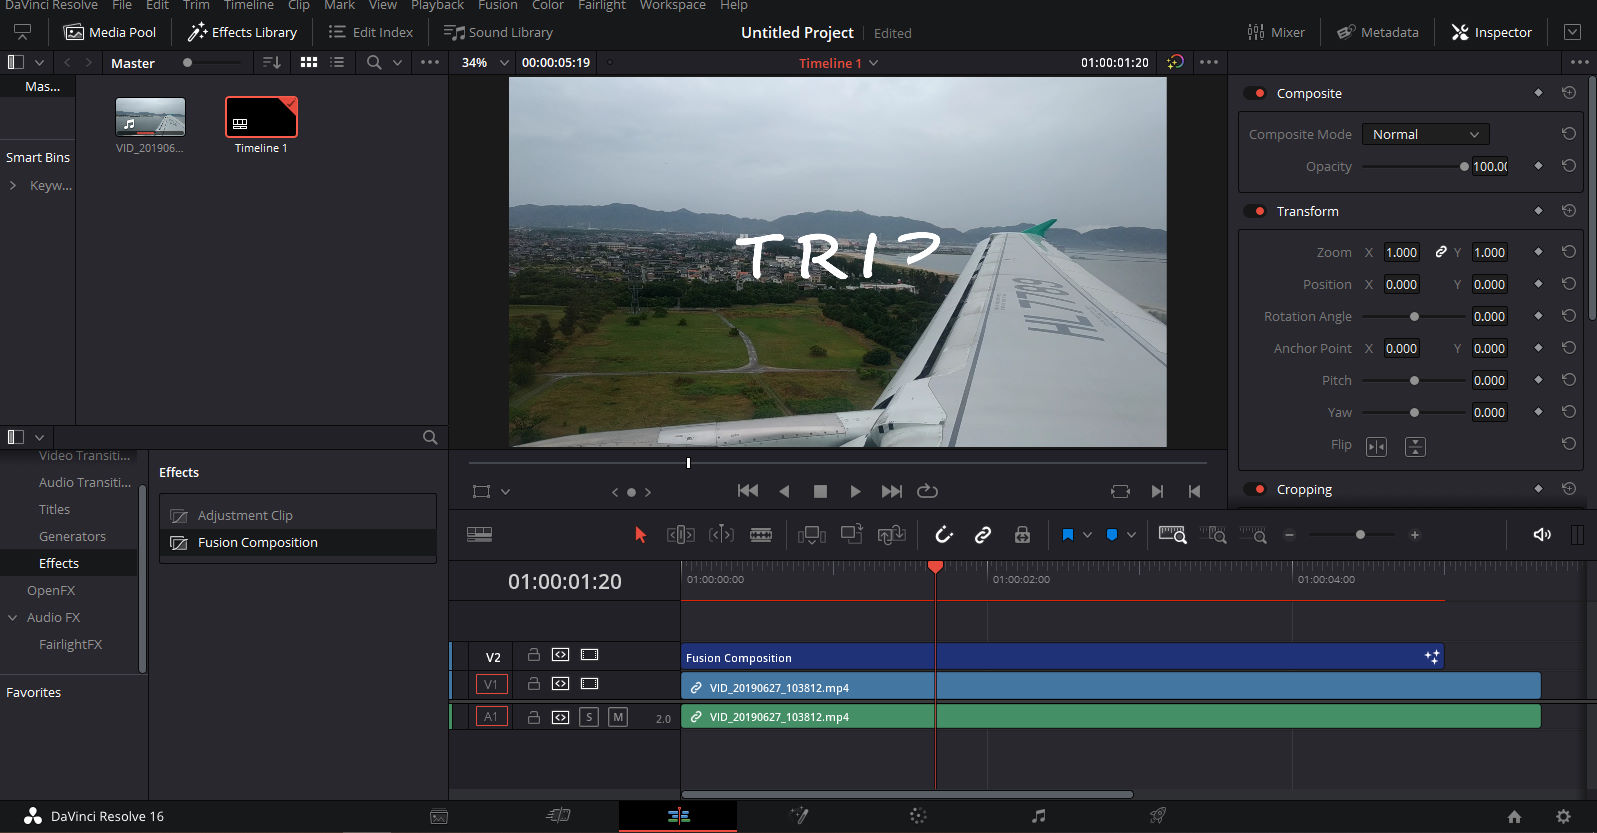The image size is (1597, 833).
Task: Open the media pool search options dropdown
Action: coord(397,62)
